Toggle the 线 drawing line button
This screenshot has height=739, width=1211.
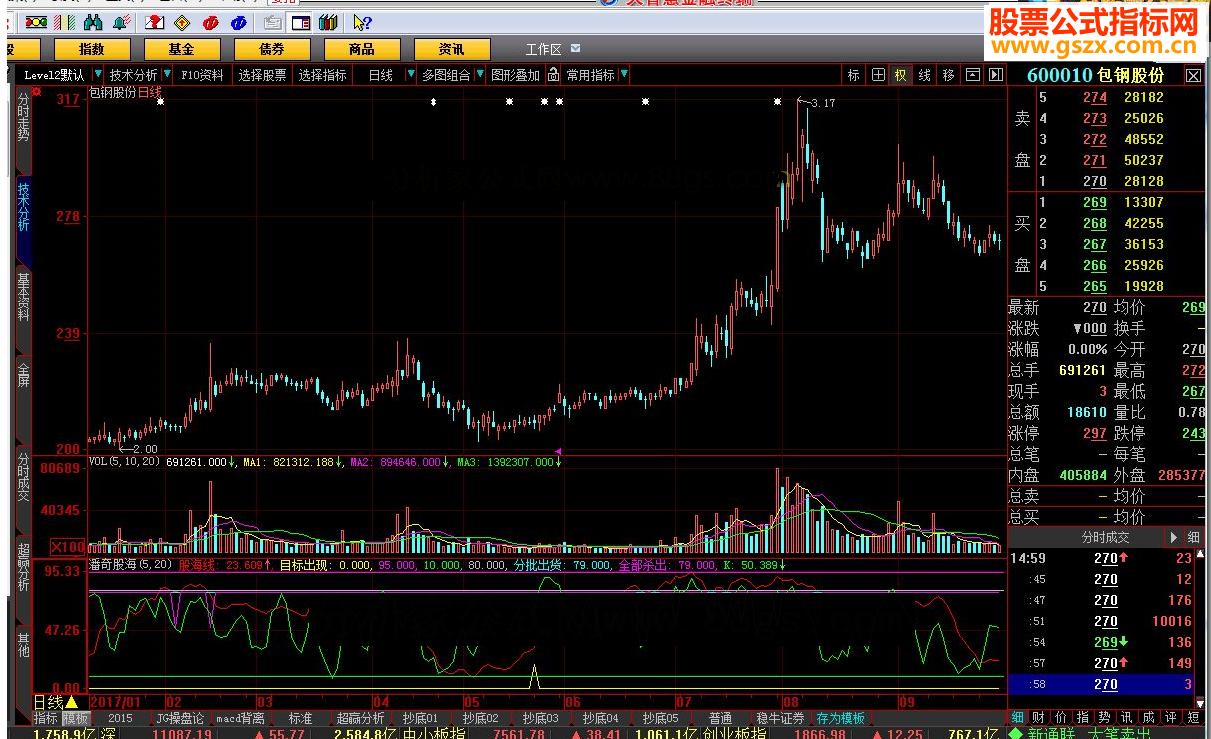[x=925, y=75]
